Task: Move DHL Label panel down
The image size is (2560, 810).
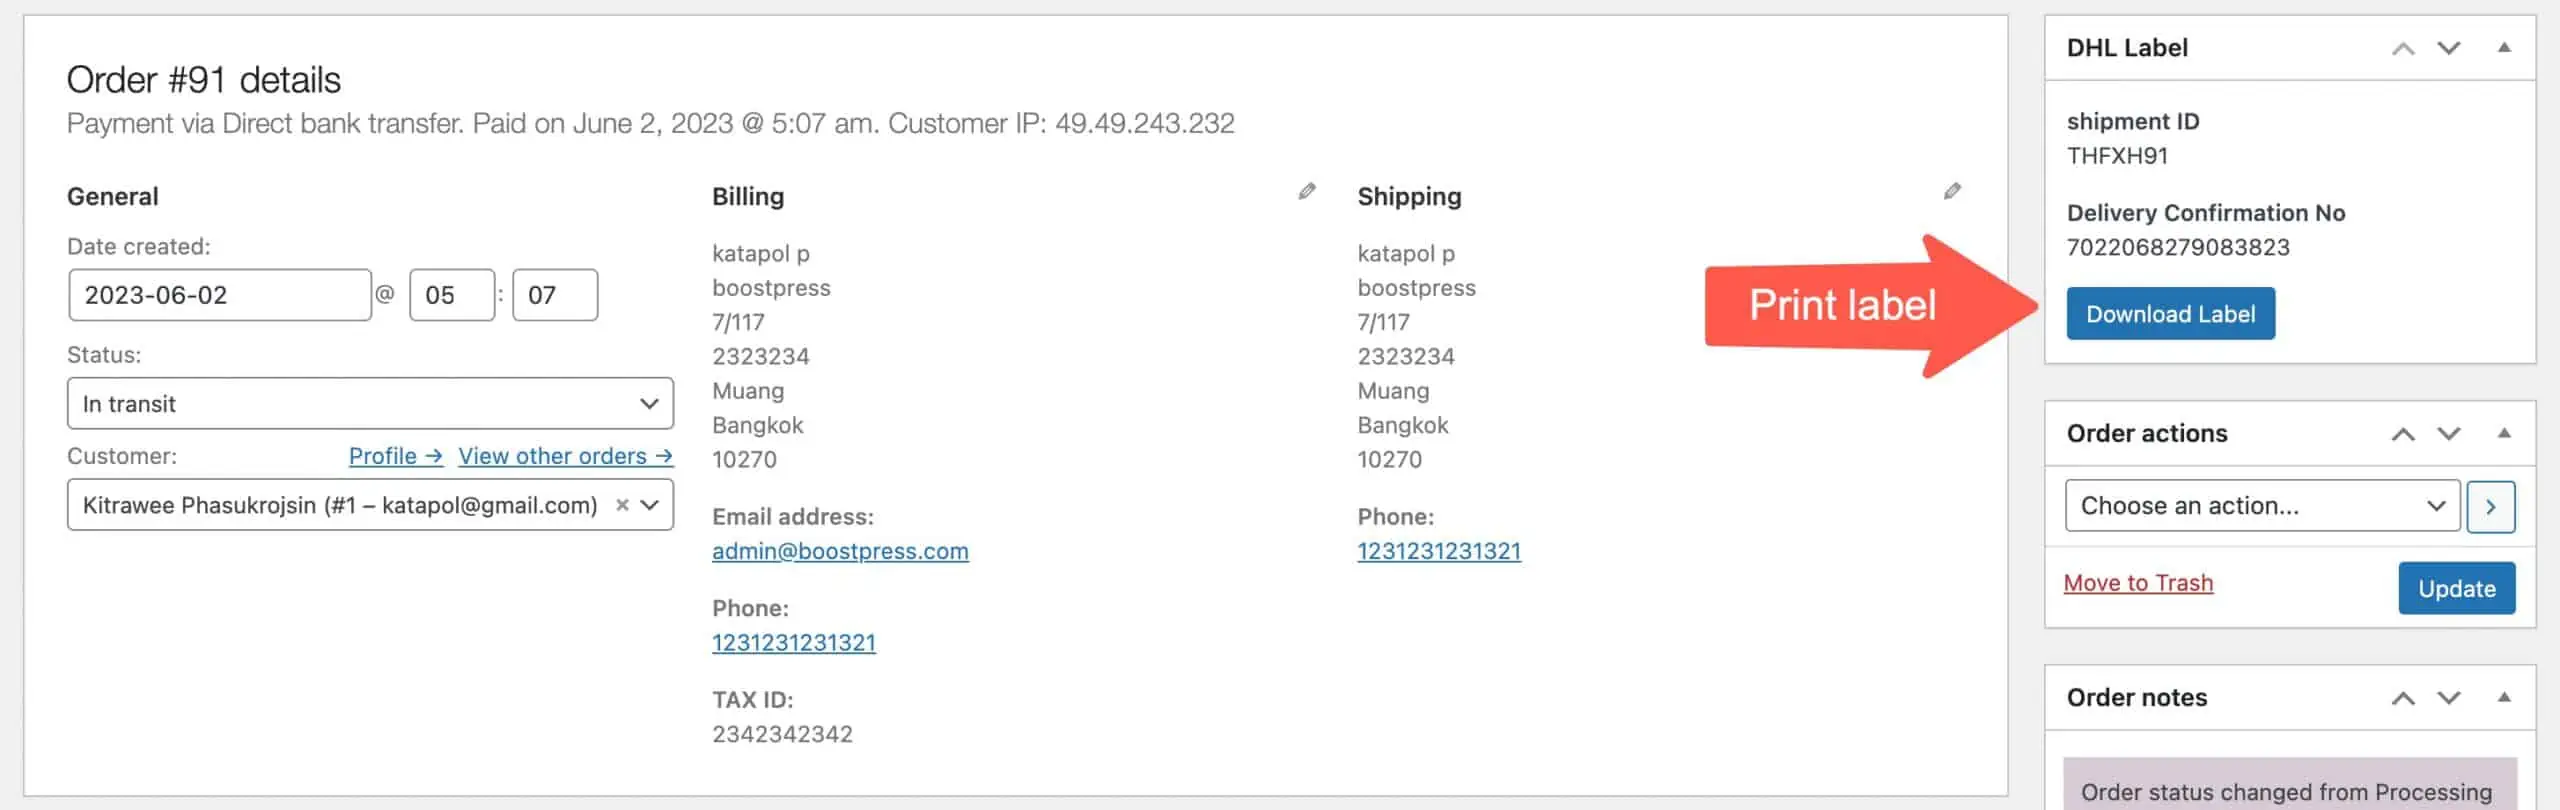Action: coord(2448,48)
